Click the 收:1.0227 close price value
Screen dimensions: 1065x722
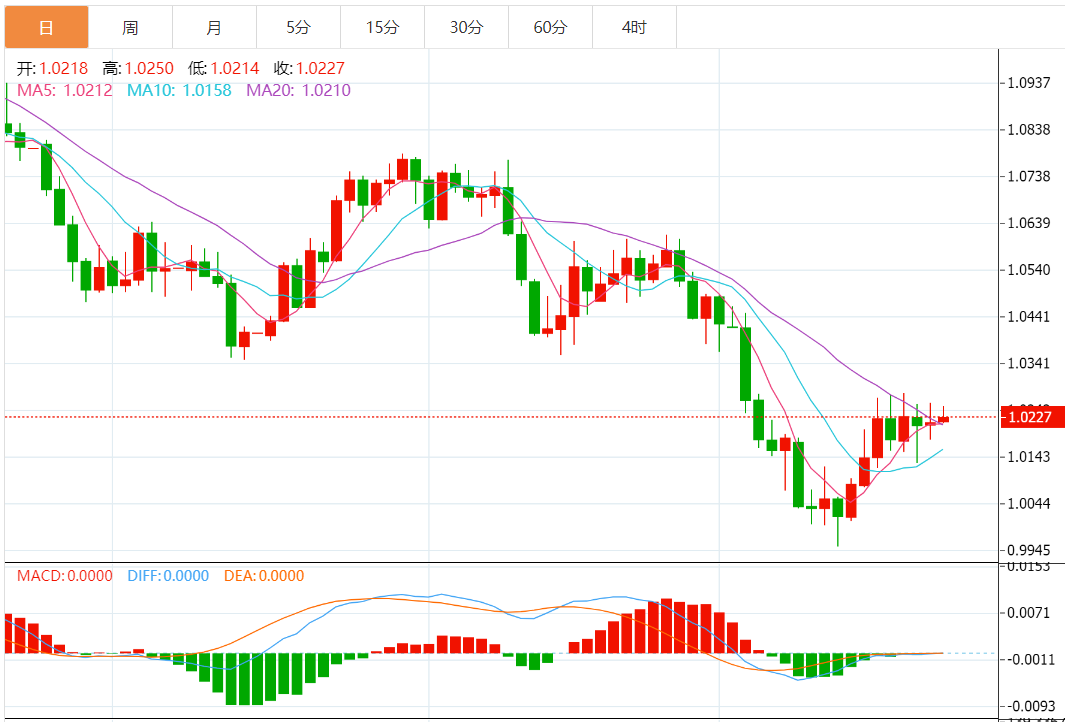(309, 69)
